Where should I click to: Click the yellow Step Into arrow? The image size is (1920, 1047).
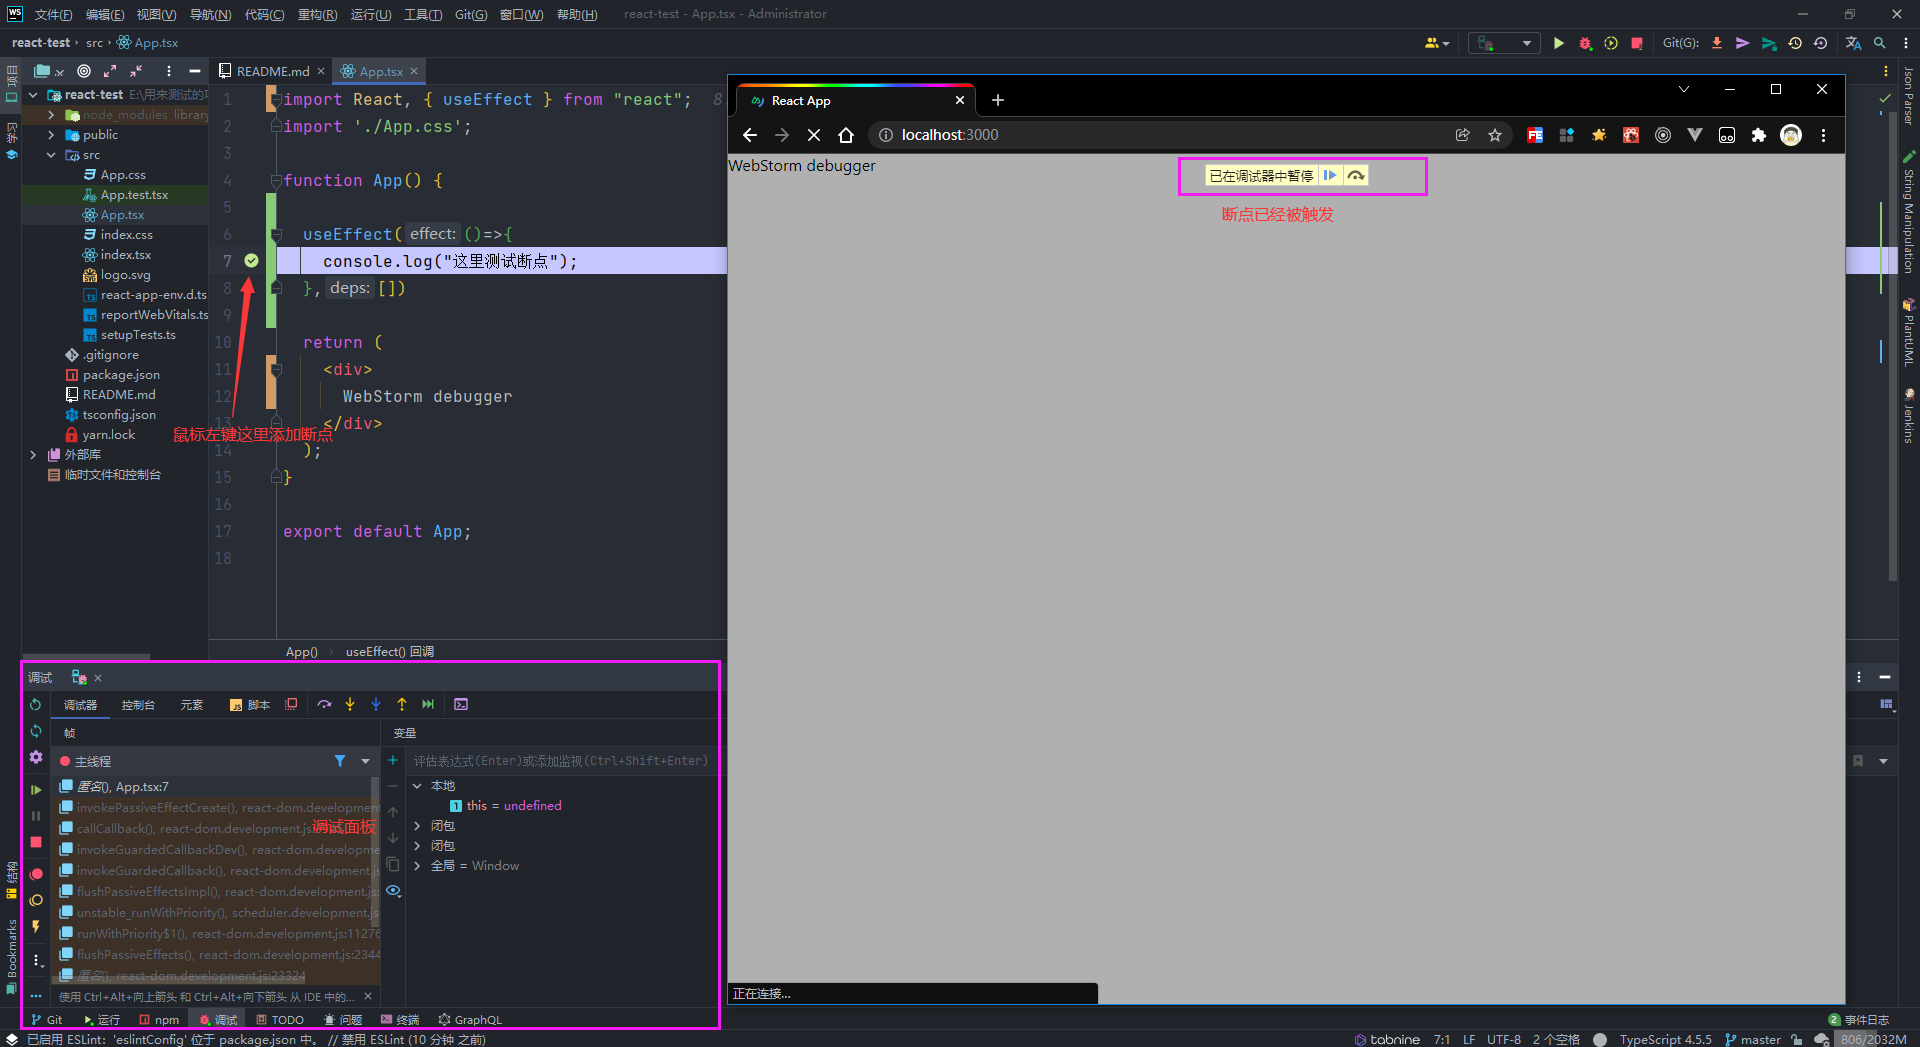[x=350, y=705]
